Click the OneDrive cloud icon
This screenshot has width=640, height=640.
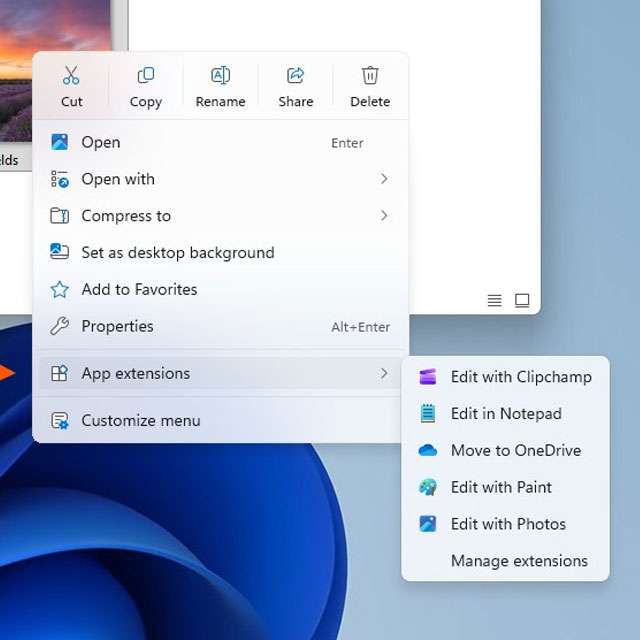[428, 450]
